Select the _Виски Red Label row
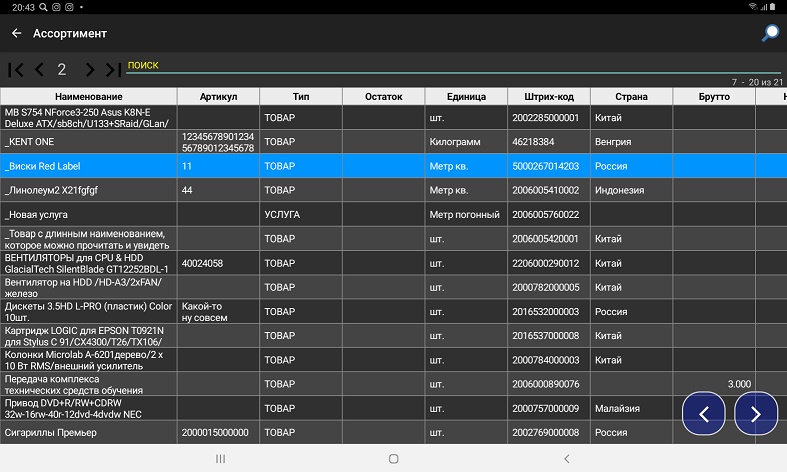 tap(88, 166)
